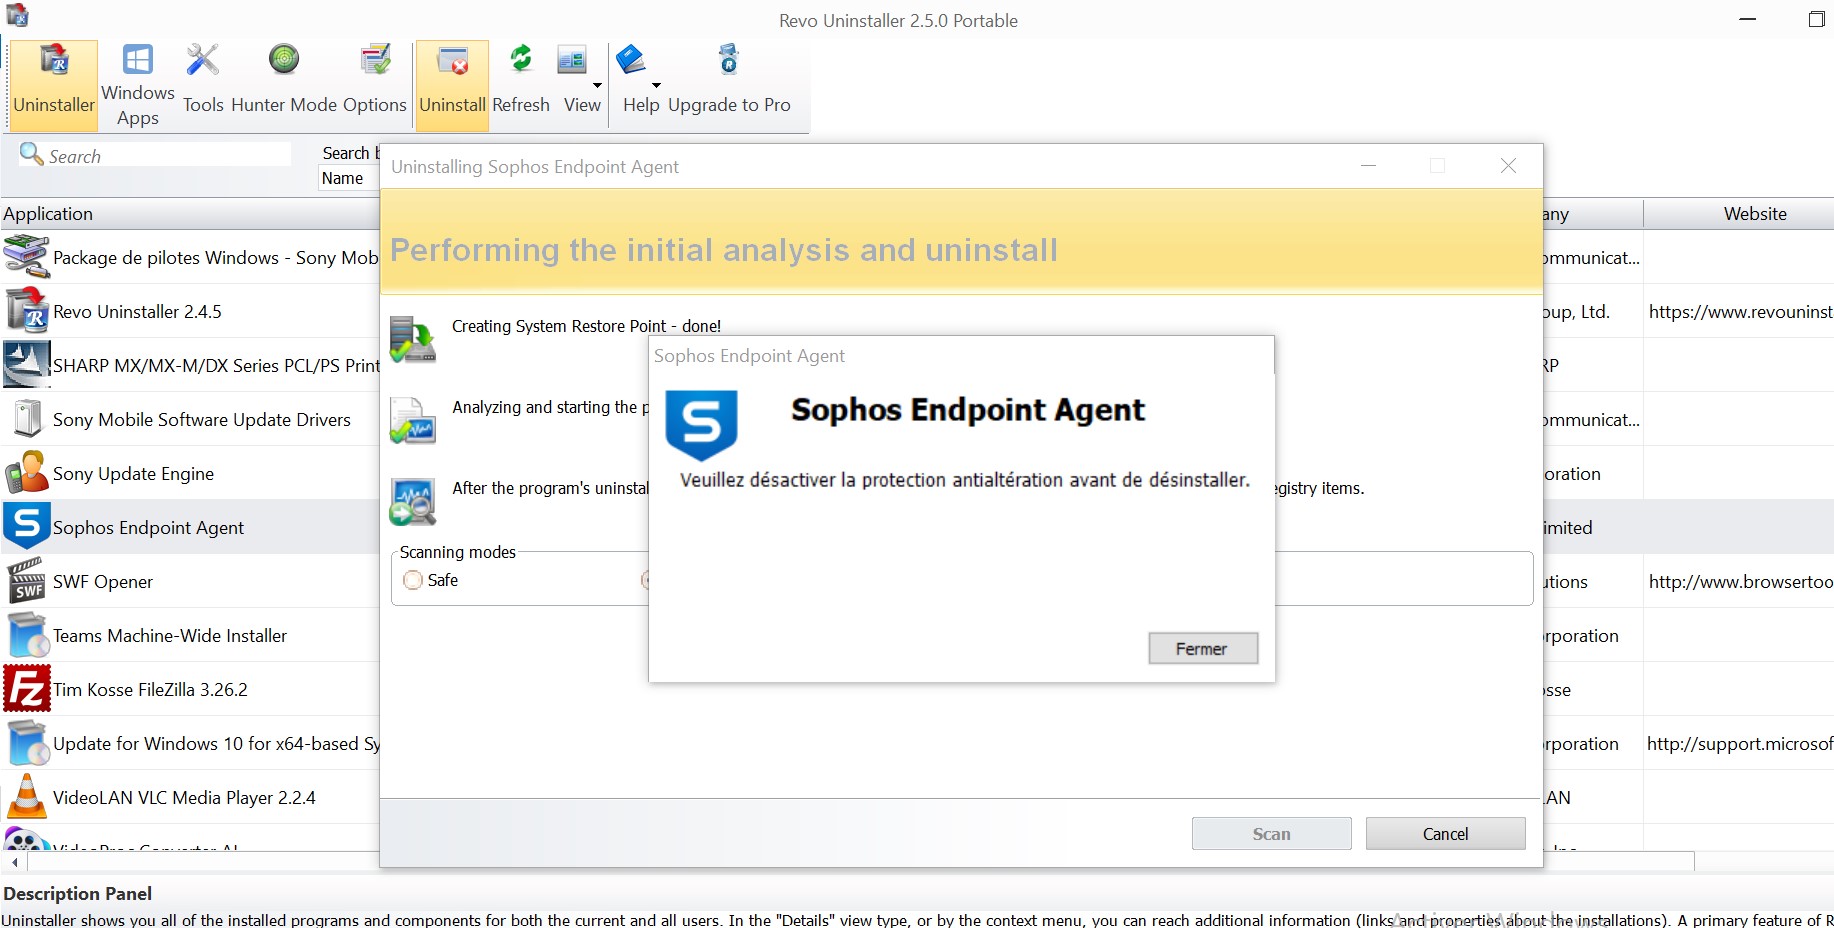Minimize the Revo Uninstaller window

pyautogui.click(x=1748, y=19)
